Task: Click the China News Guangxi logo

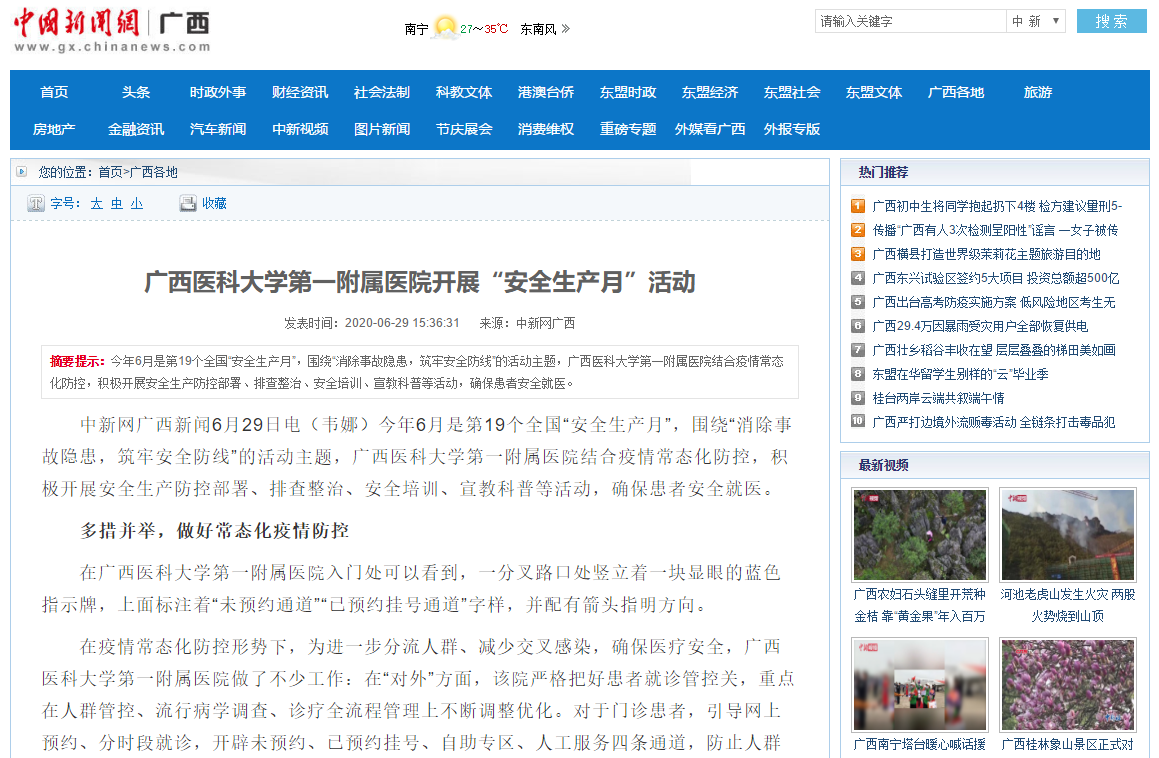Action: (x=112, y=30)
